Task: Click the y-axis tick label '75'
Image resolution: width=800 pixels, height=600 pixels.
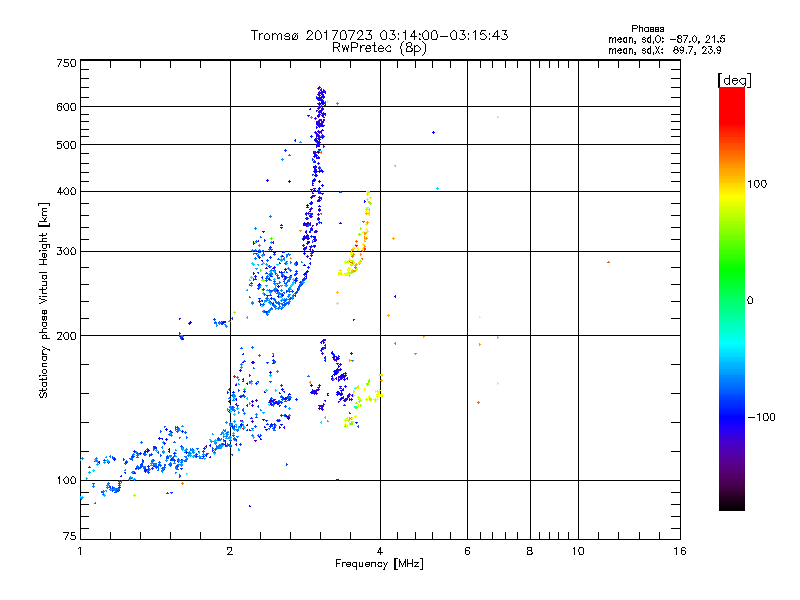Action: (70, 536)
